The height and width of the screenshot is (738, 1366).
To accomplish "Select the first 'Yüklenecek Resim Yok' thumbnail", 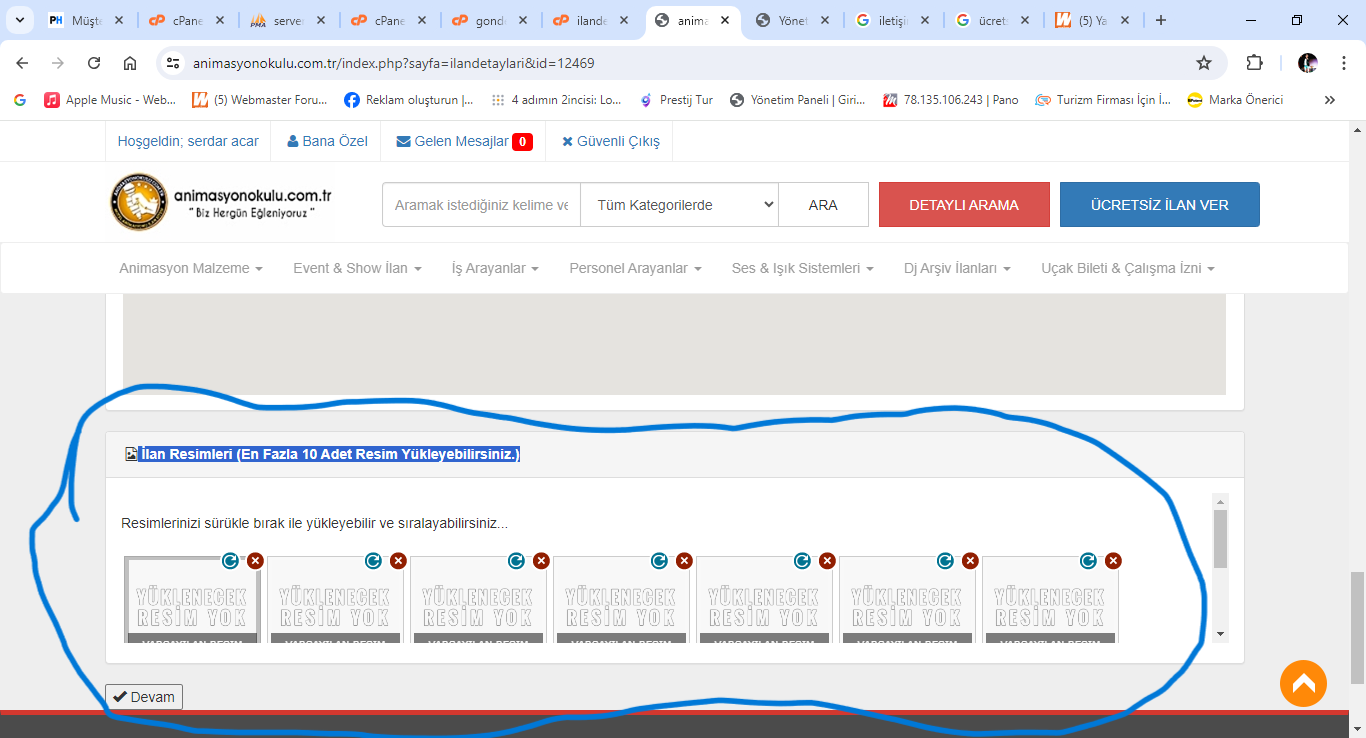I will pyautogui.click(x=192, y=599).
